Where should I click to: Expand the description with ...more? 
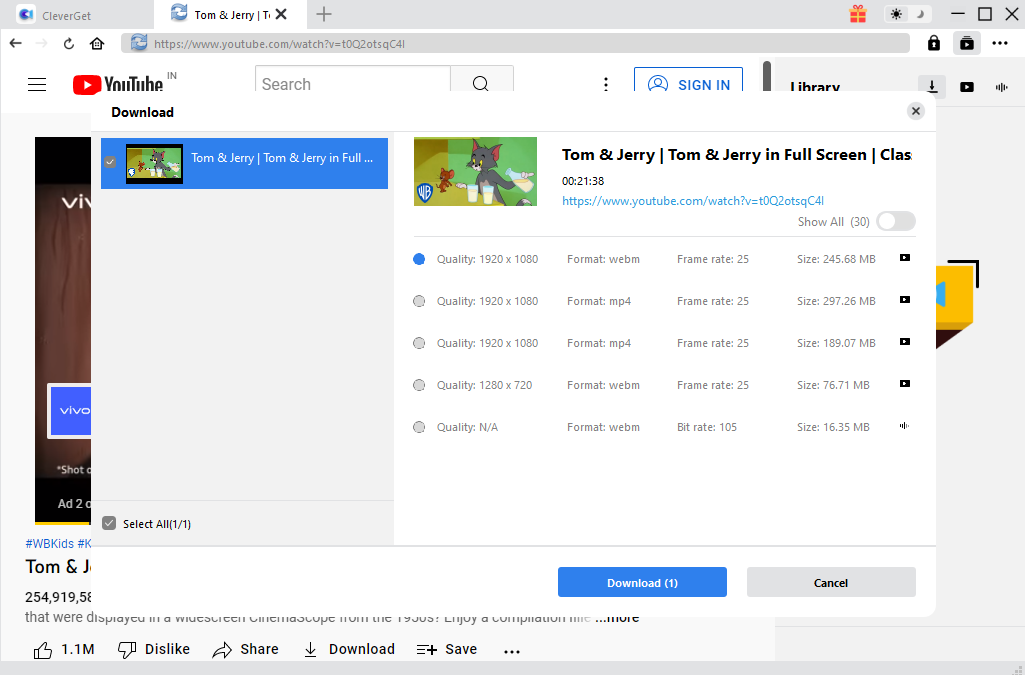click(617, 617)
